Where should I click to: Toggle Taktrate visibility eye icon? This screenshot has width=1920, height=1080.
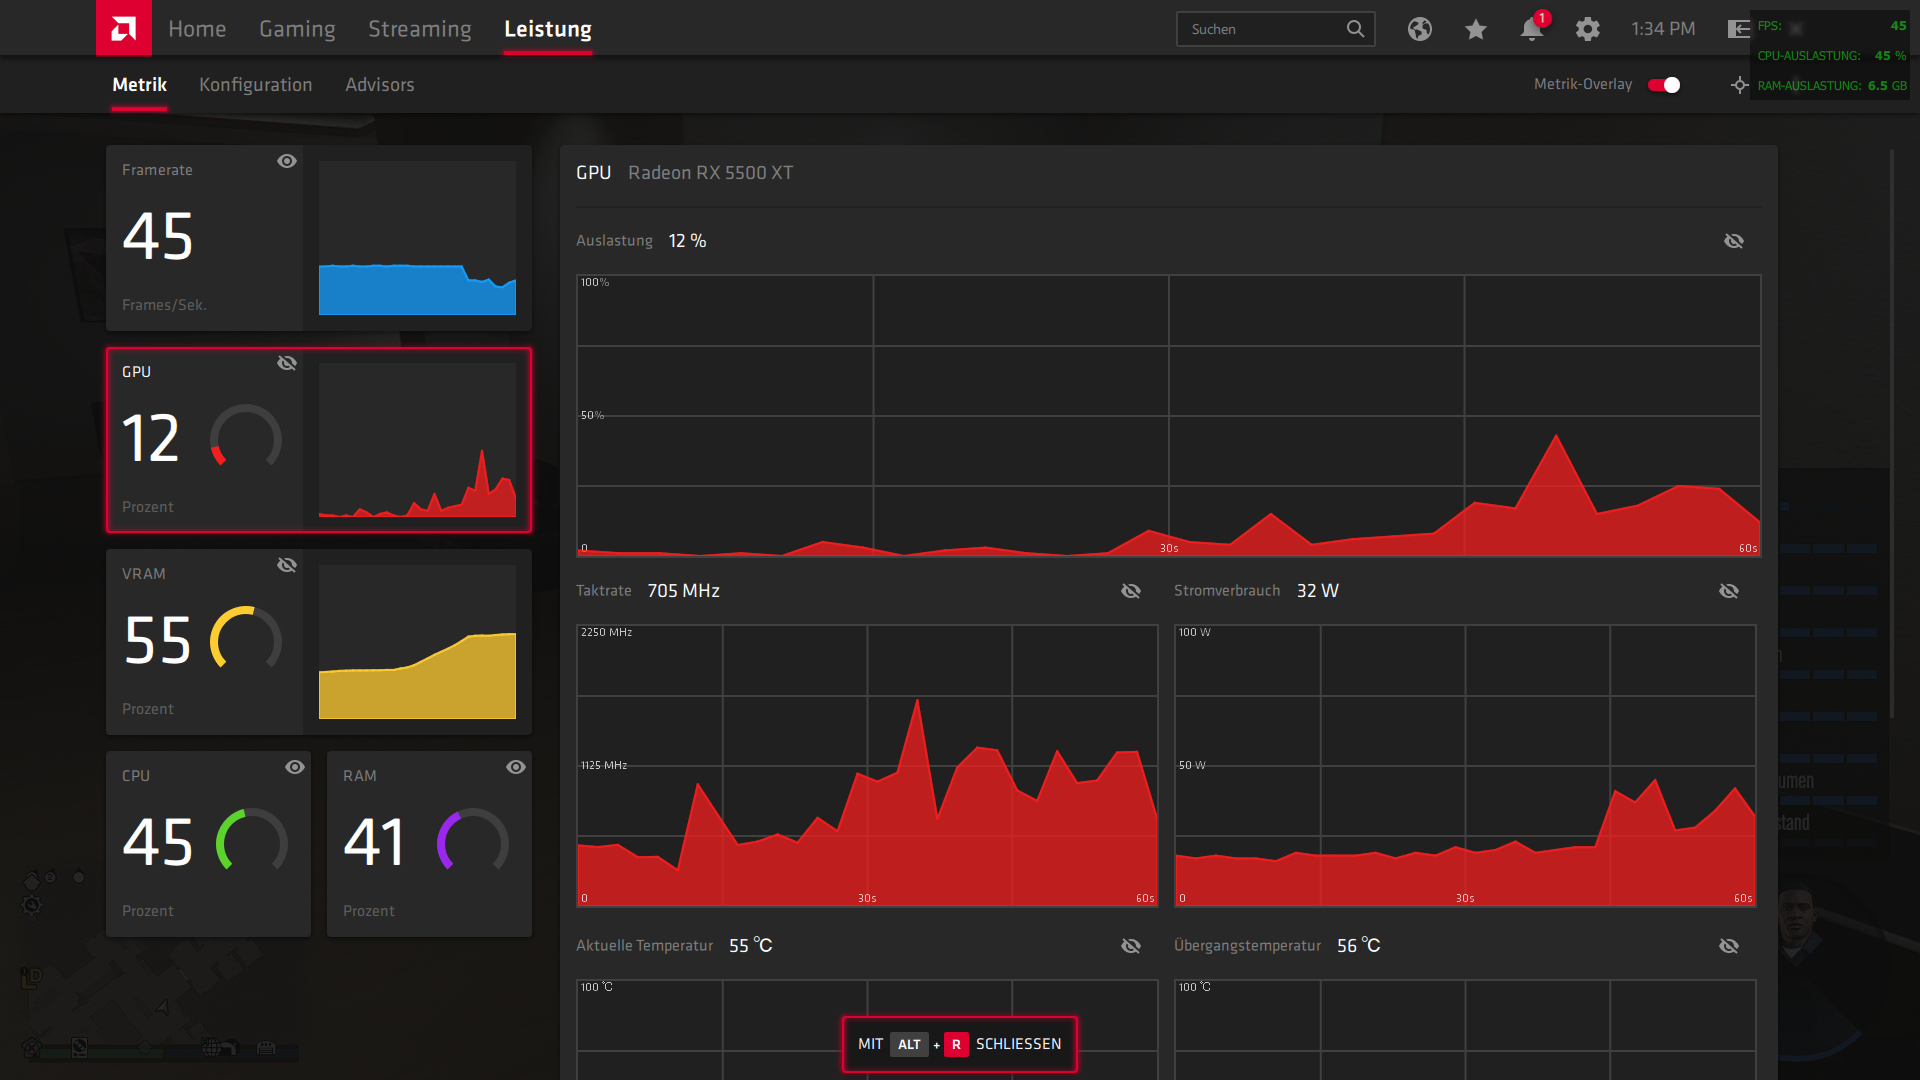1131,591
